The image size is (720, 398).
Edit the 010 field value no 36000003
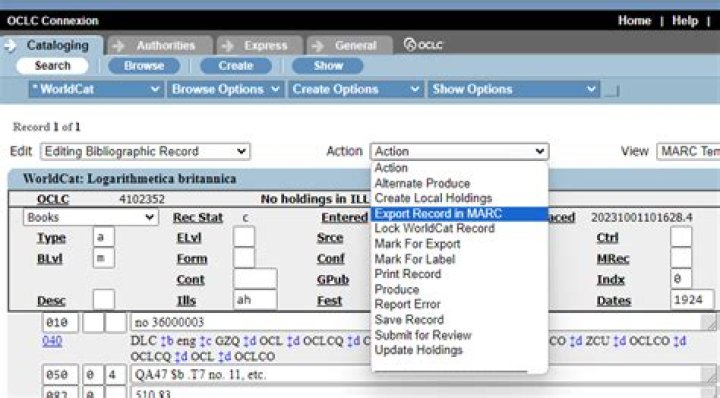[422, 323]
